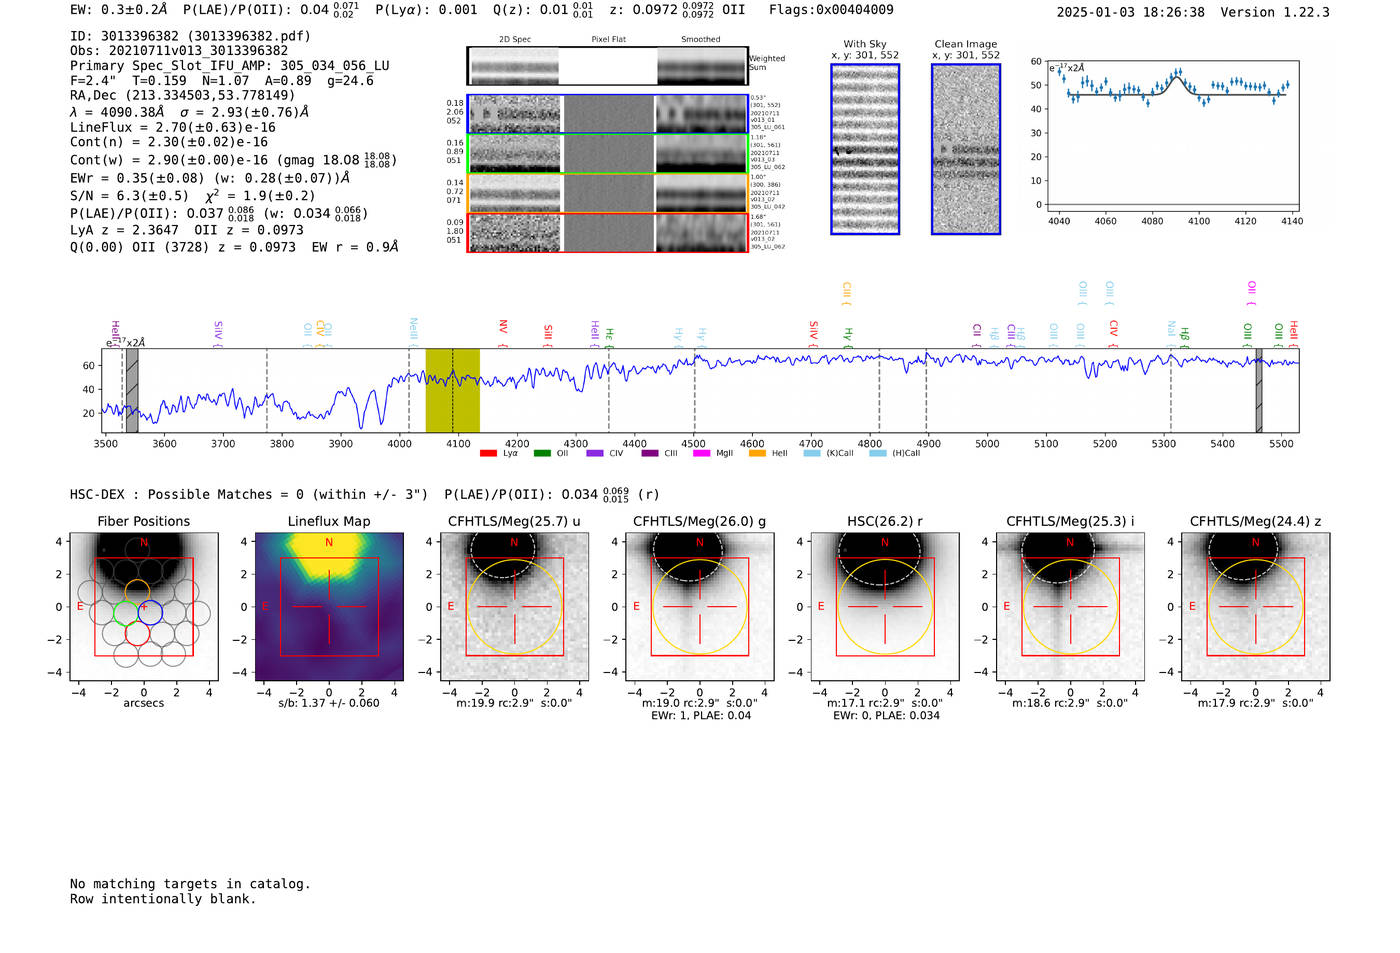Image resolution: width=1400 pixels, height=953 pixels.
Task: Click the Pixel Flat column header
Action: [x=609, y=40]
